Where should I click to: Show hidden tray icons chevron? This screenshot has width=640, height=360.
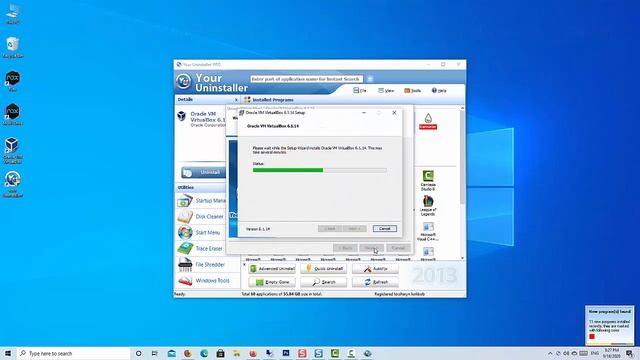pos(550,353)
